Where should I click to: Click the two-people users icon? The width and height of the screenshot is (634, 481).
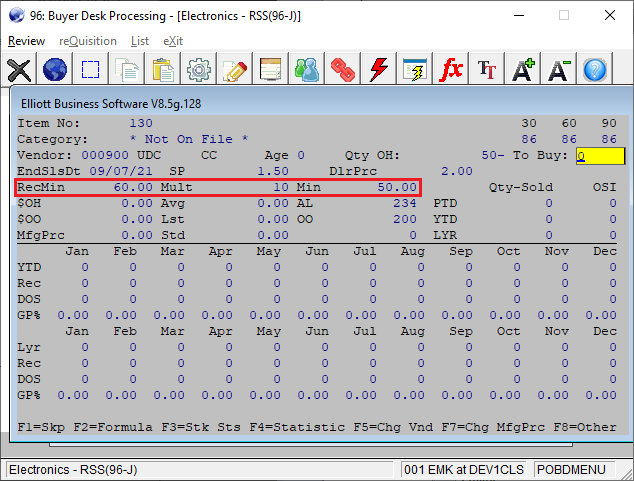point(307,70)
